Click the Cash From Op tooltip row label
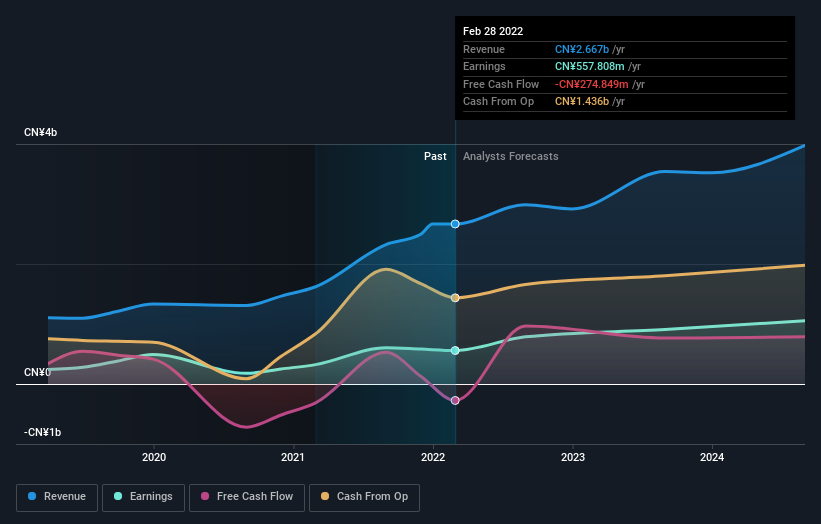The image size is (821, 524). click(x=498, y=102)
